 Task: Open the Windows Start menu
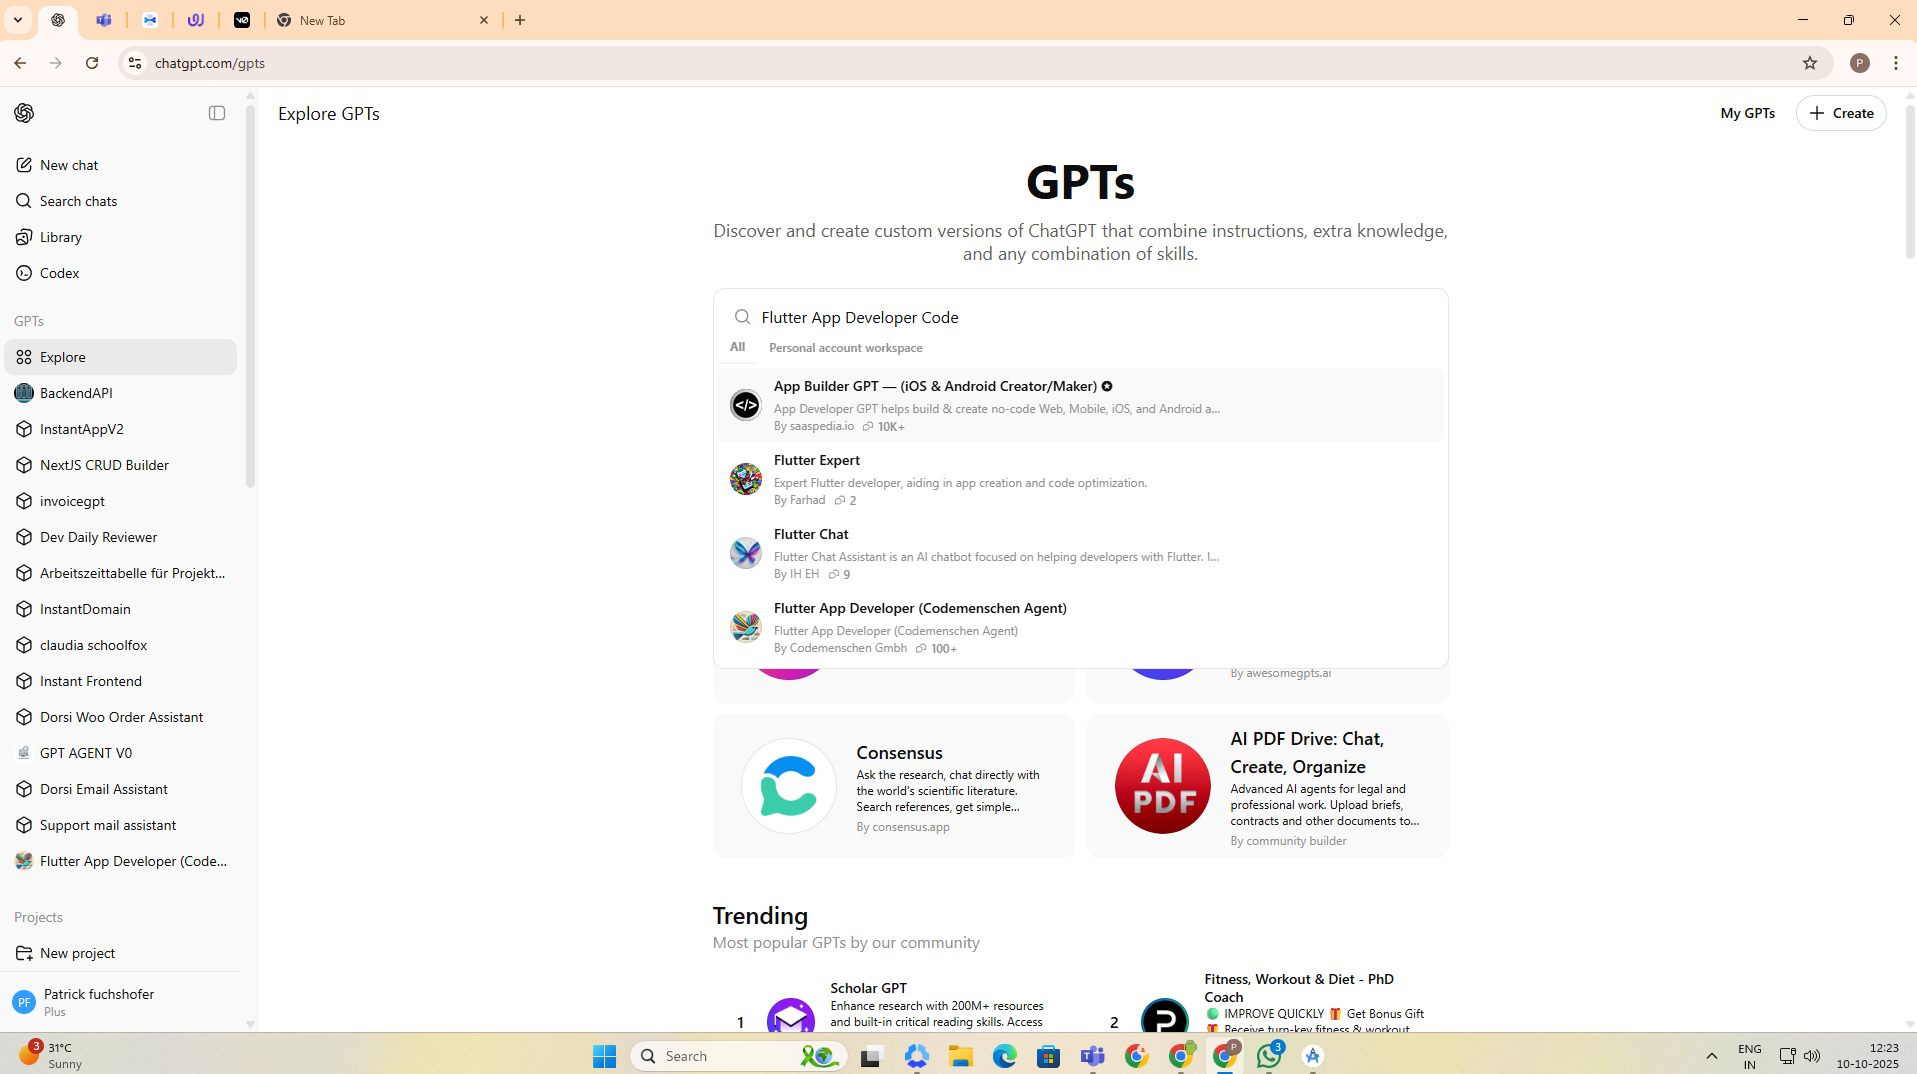[604, 1056]
